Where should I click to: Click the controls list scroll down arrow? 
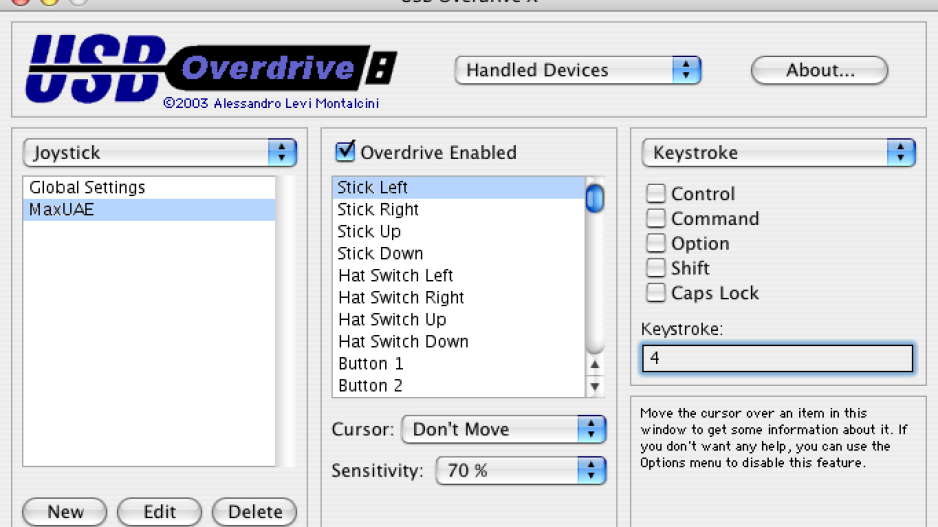(x=595, y=386)
